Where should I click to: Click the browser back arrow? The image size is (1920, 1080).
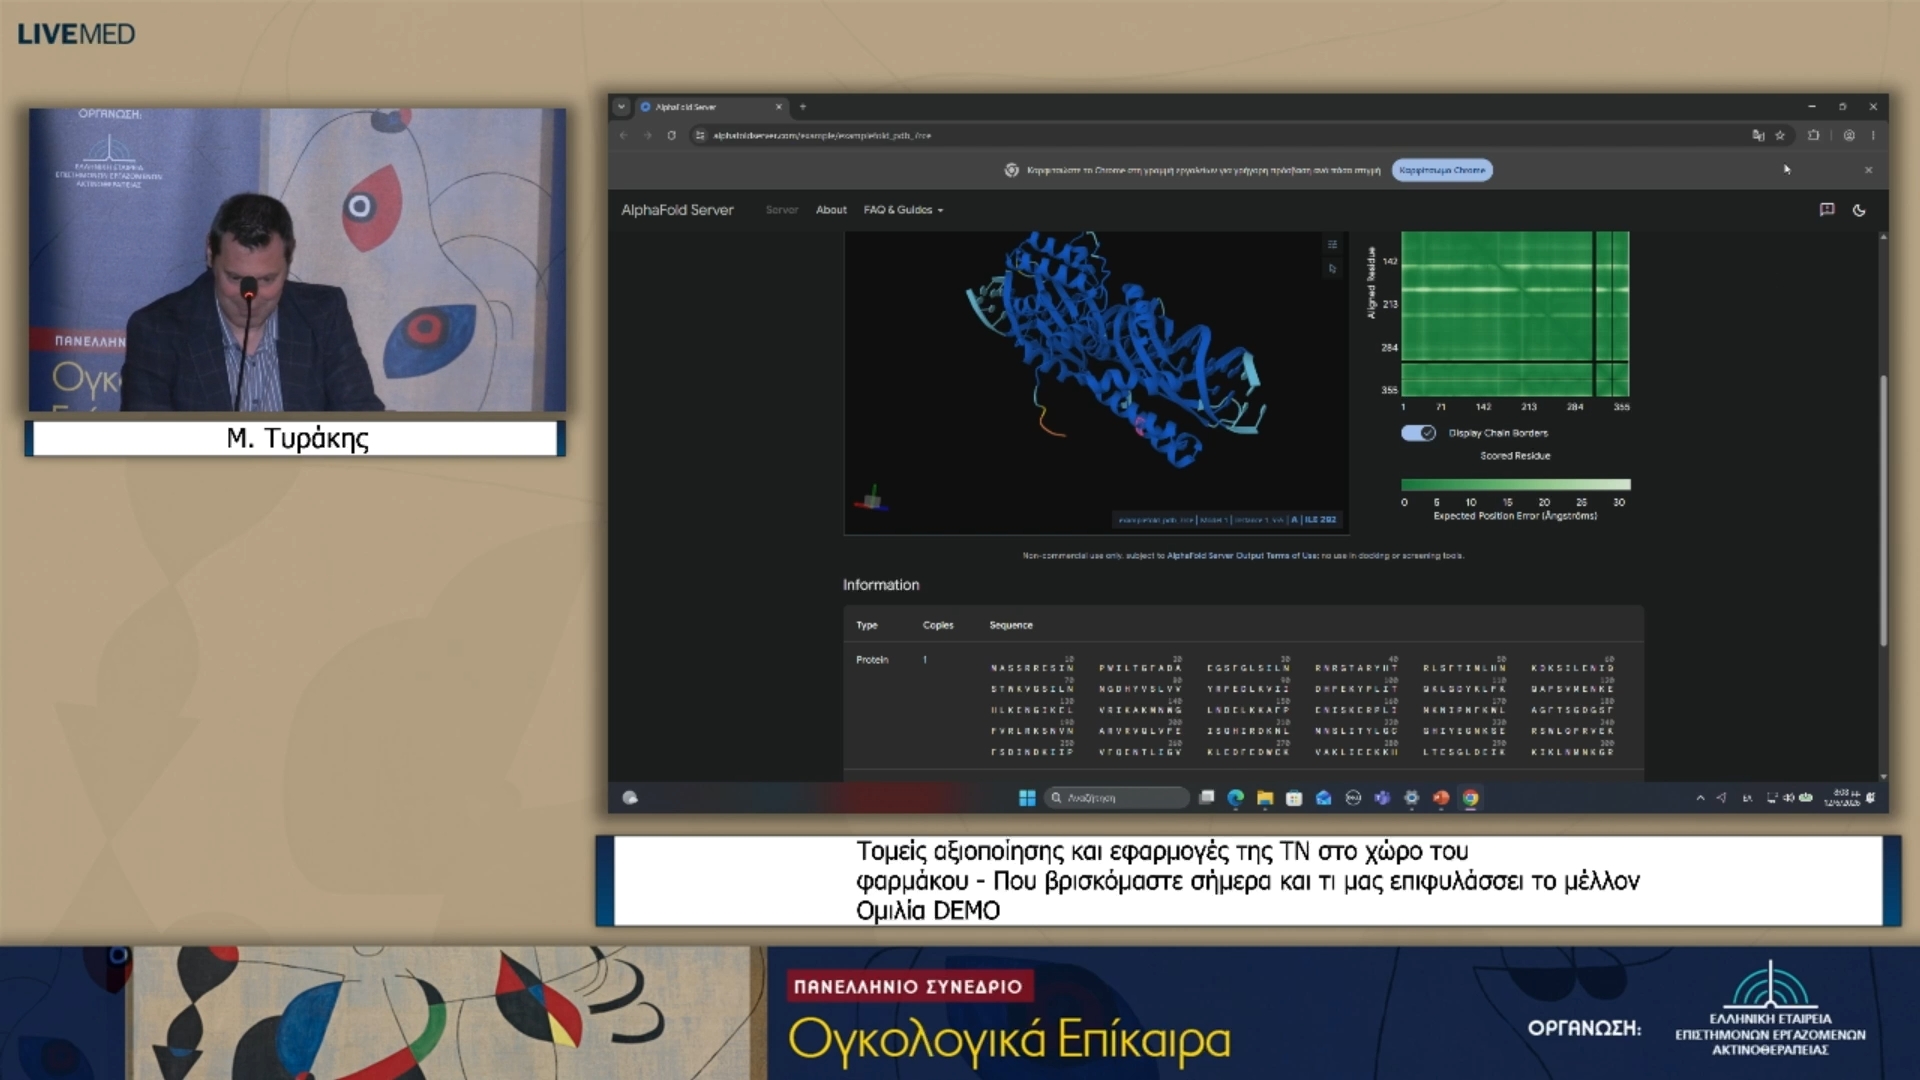(624, 135)
